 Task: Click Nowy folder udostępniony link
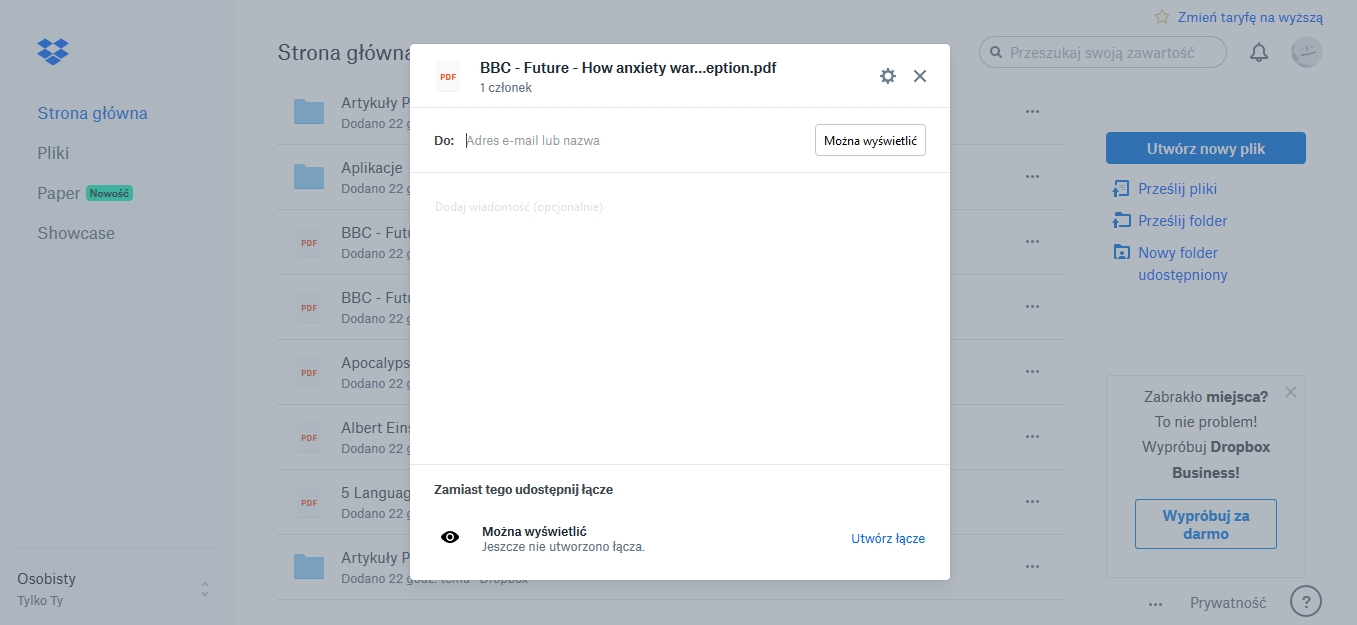click(1182, 264)
